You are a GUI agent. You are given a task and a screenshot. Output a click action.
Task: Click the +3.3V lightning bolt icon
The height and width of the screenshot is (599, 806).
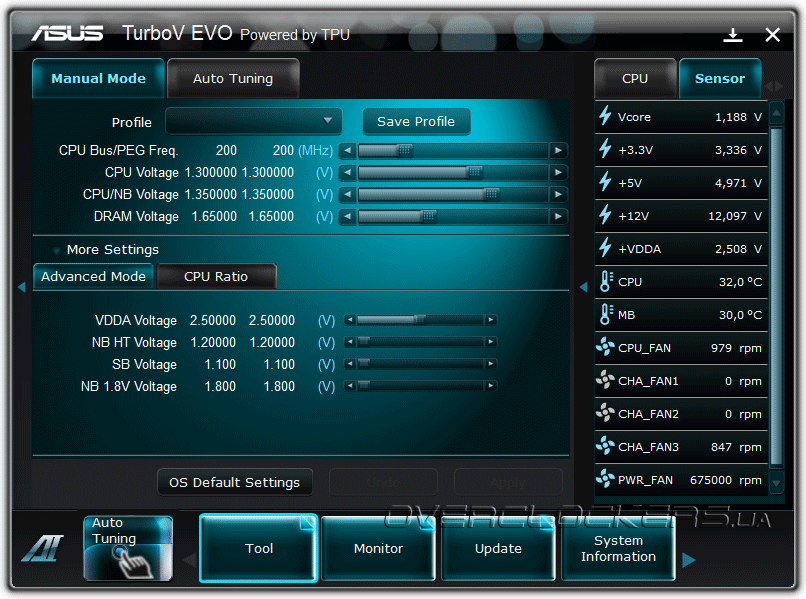coord(606,149)
